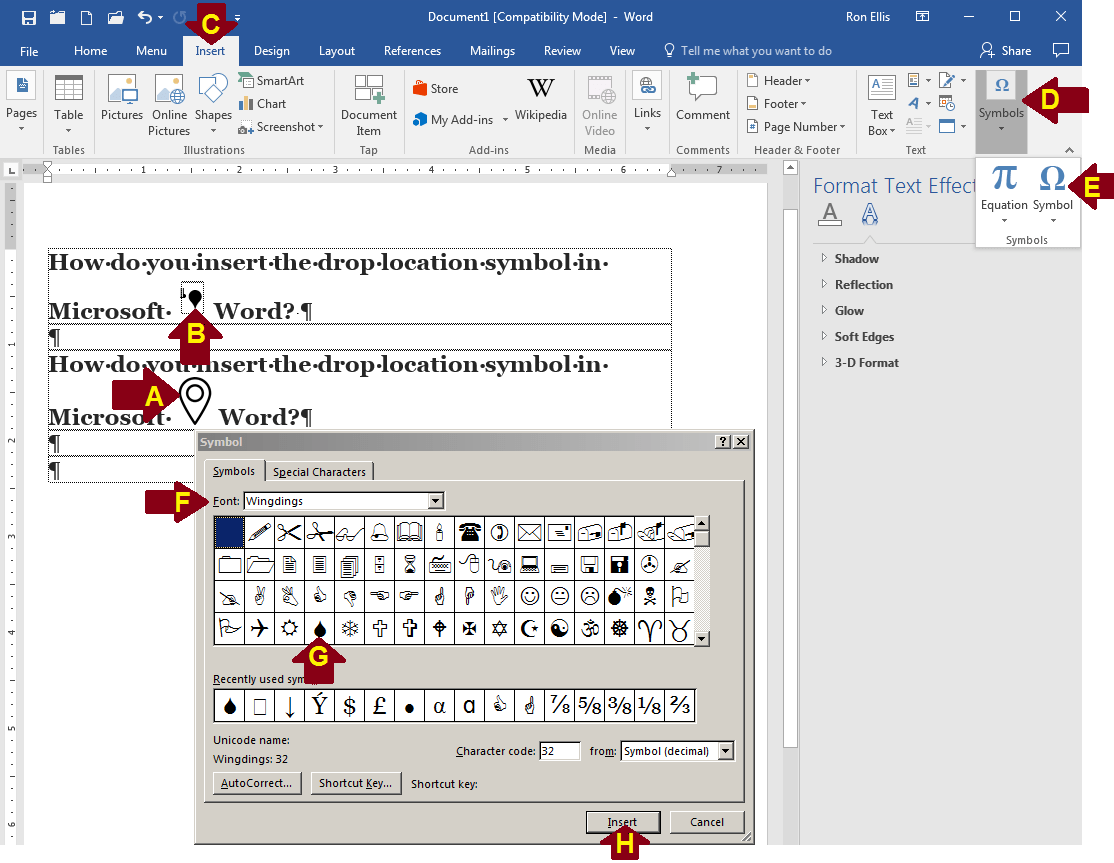Click the Insert button in Symbol dialog

pos(622,822)
